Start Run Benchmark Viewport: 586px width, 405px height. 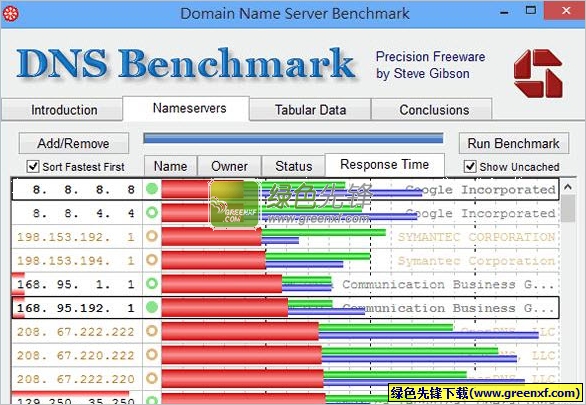click(514, 143)
